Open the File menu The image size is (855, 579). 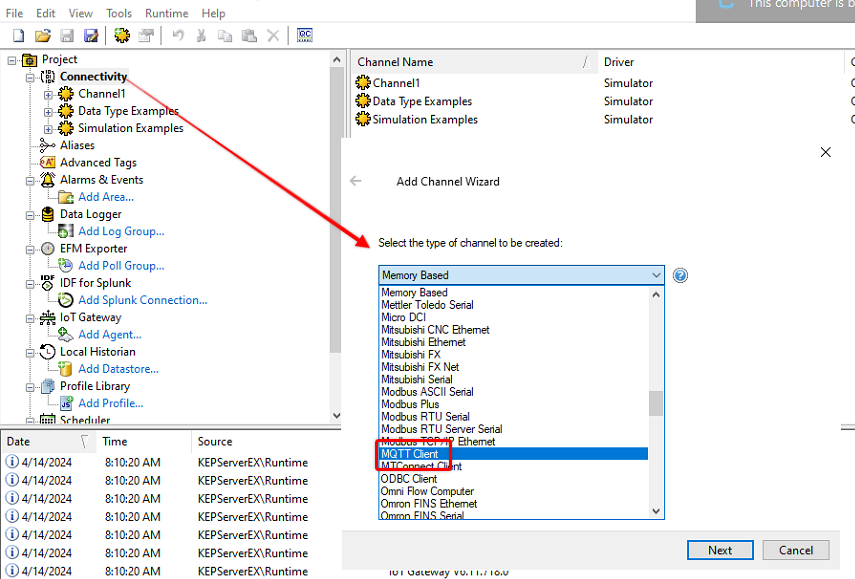(x=14, y=13)
